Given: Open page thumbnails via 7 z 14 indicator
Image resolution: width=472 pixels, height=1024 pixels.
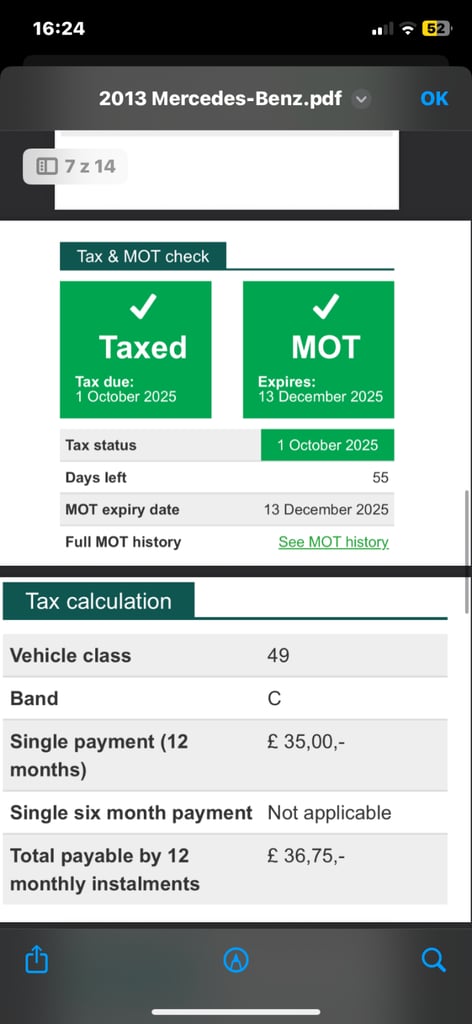Looking at the screenshot, I should [x=76, y=167].
